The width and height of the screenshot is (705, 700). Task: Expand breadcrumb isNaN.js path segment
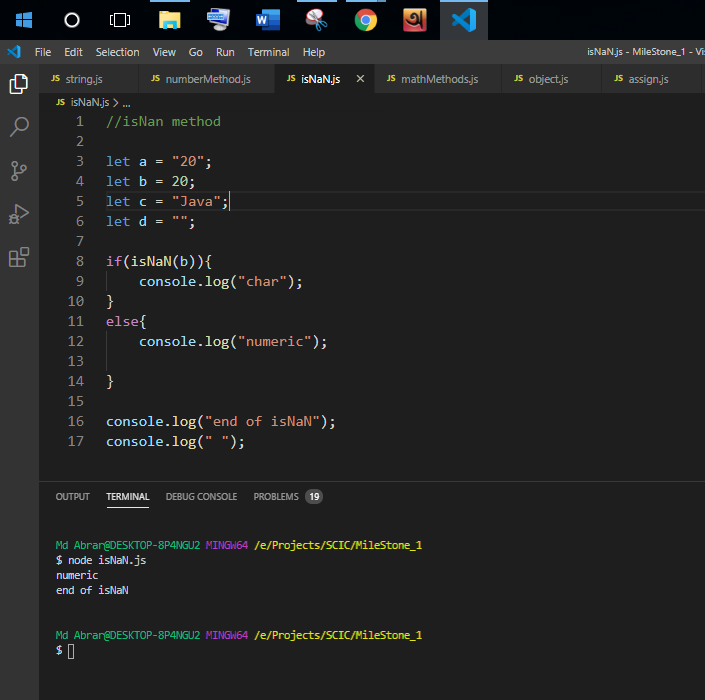pos(90,102)
